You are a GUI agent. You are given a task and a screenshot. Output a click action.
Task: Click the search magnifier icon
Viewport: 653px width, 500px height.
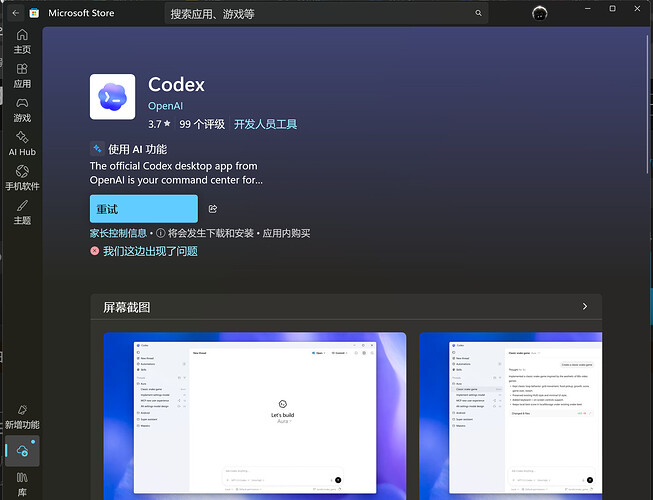pos(479,13)
